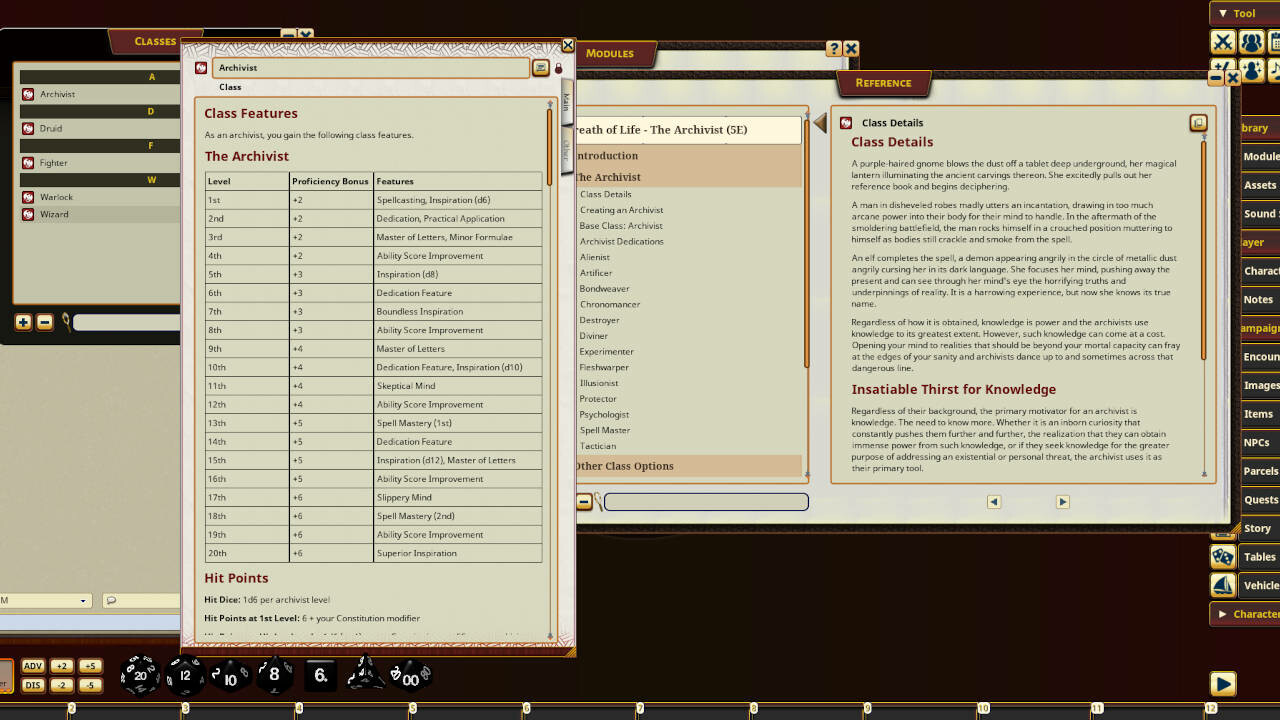Screen dimensions: 1280x720
Task: Open Tables using the dice cup icon
Action: coord(1223,557)
